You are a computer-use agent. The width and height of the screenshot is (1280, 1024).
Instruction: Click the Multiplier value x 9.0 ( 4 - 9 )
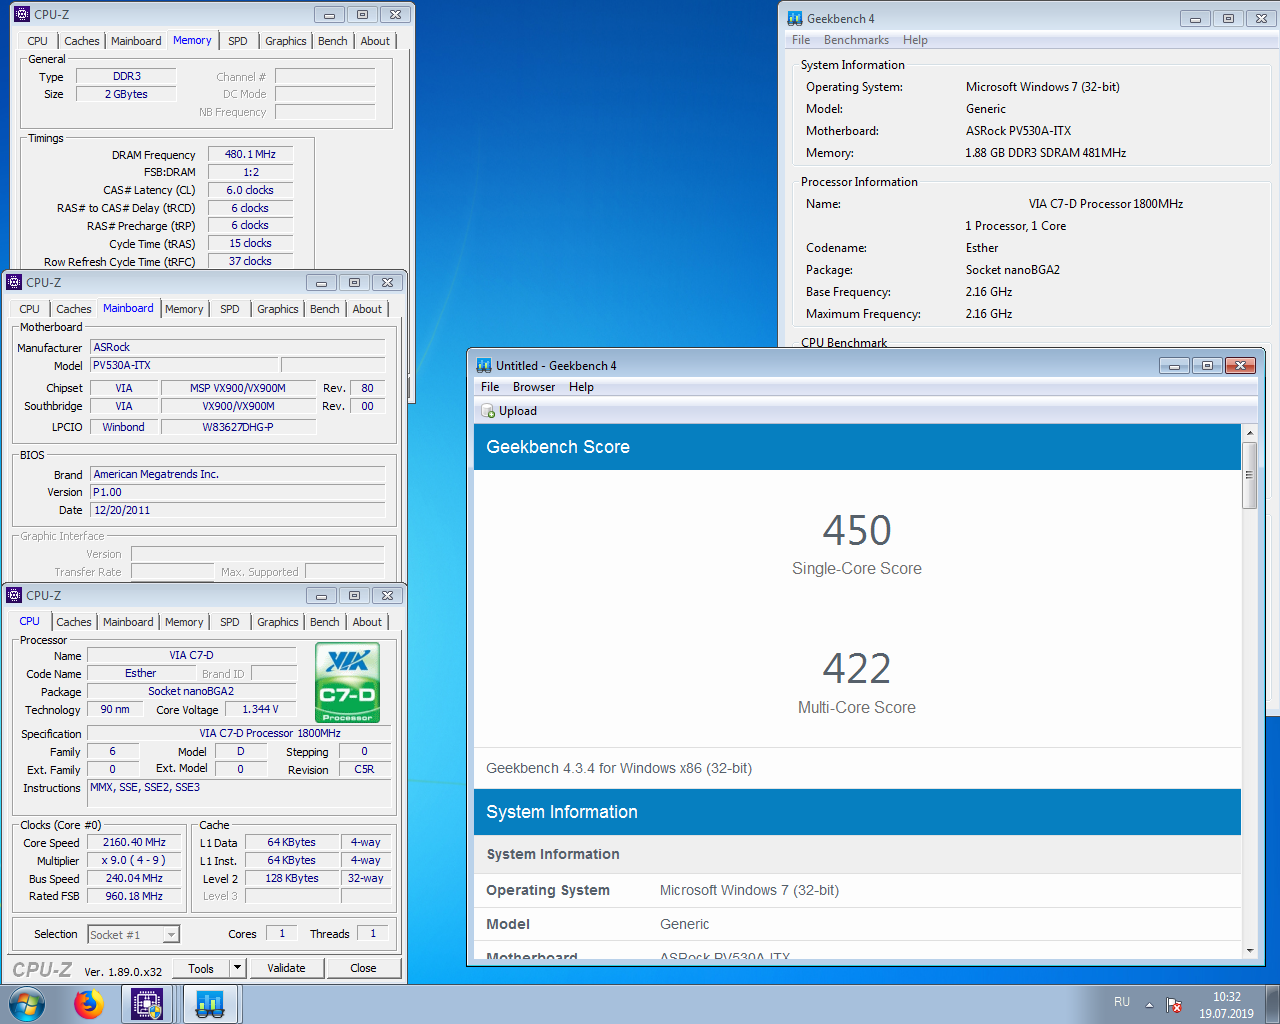(134, 860)
